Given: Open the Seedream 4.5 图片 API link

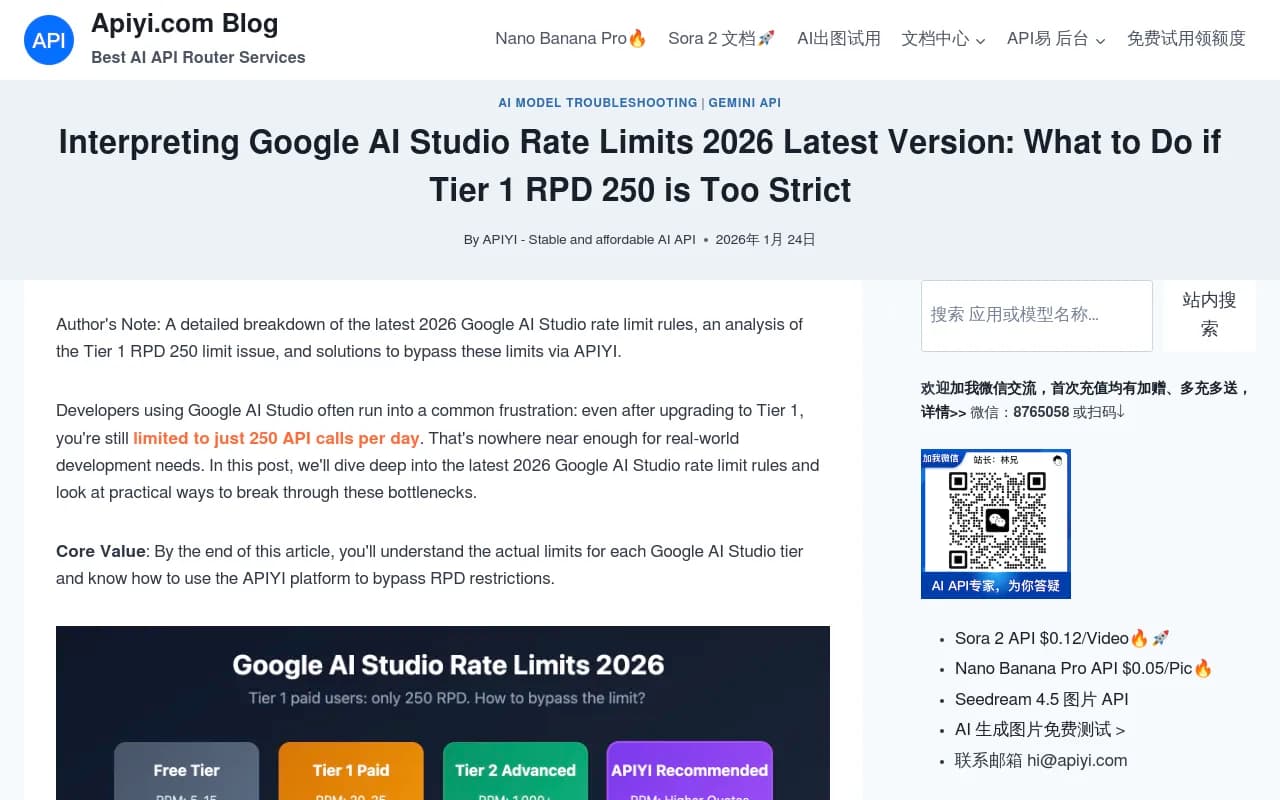Looking at the screenshot, I should tap(1041, 699).
